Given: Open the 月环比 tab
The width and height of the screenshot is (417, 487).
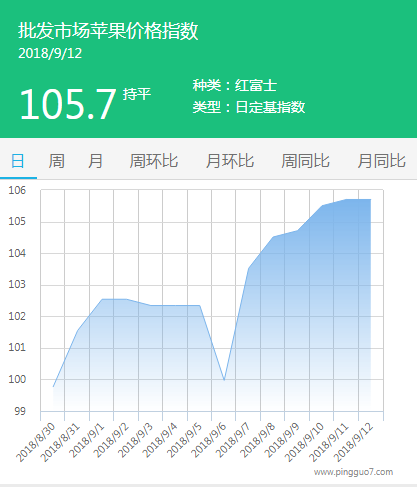Looking at the screenshot, I should point(230,161).
